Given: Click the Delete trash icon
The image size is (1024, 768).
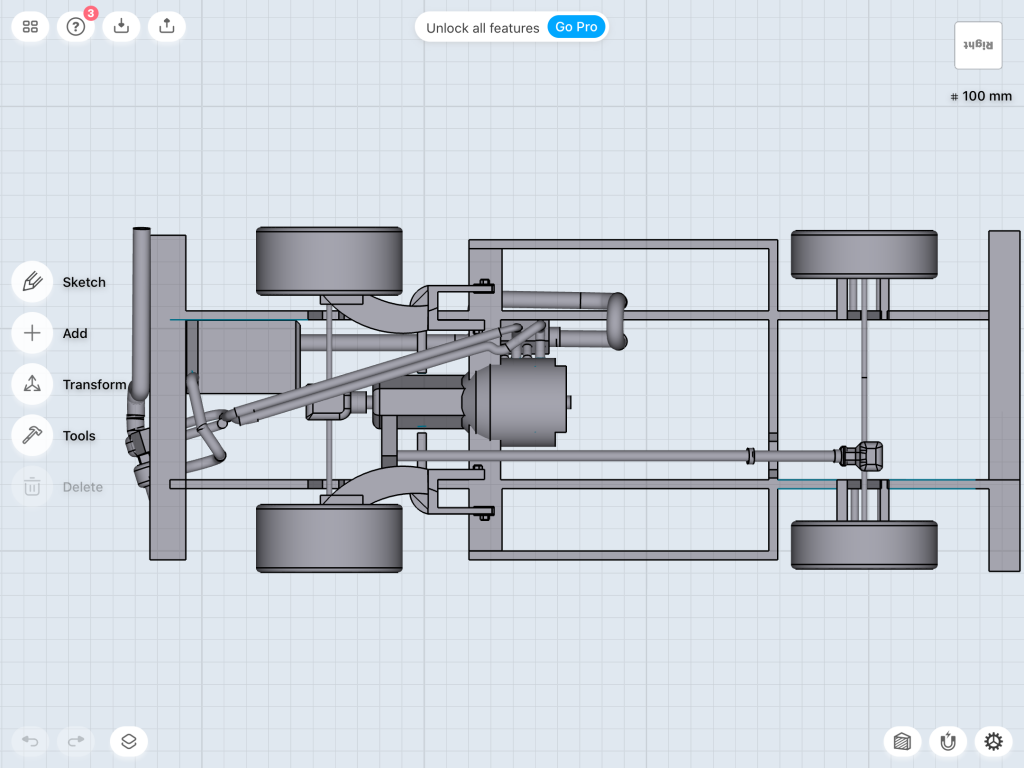Looking at the screenshot, I should pos(32,487).
